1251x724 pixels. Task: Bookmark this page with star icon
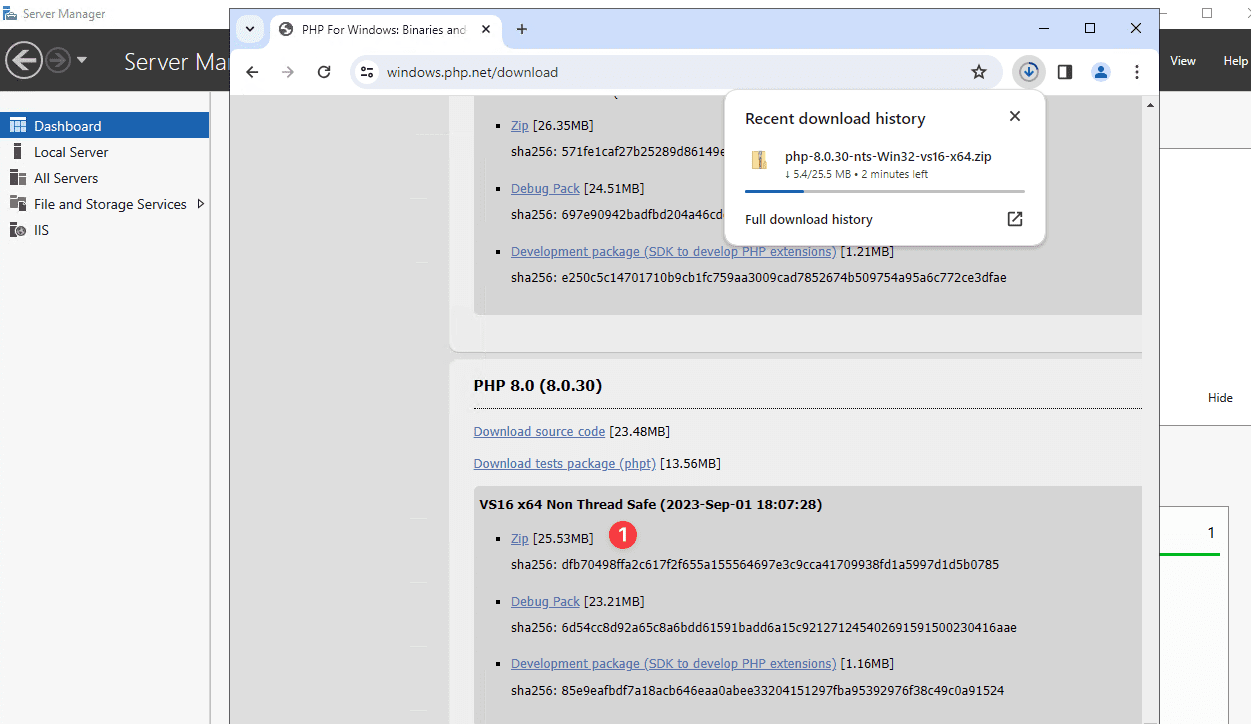tap(979, 72)
